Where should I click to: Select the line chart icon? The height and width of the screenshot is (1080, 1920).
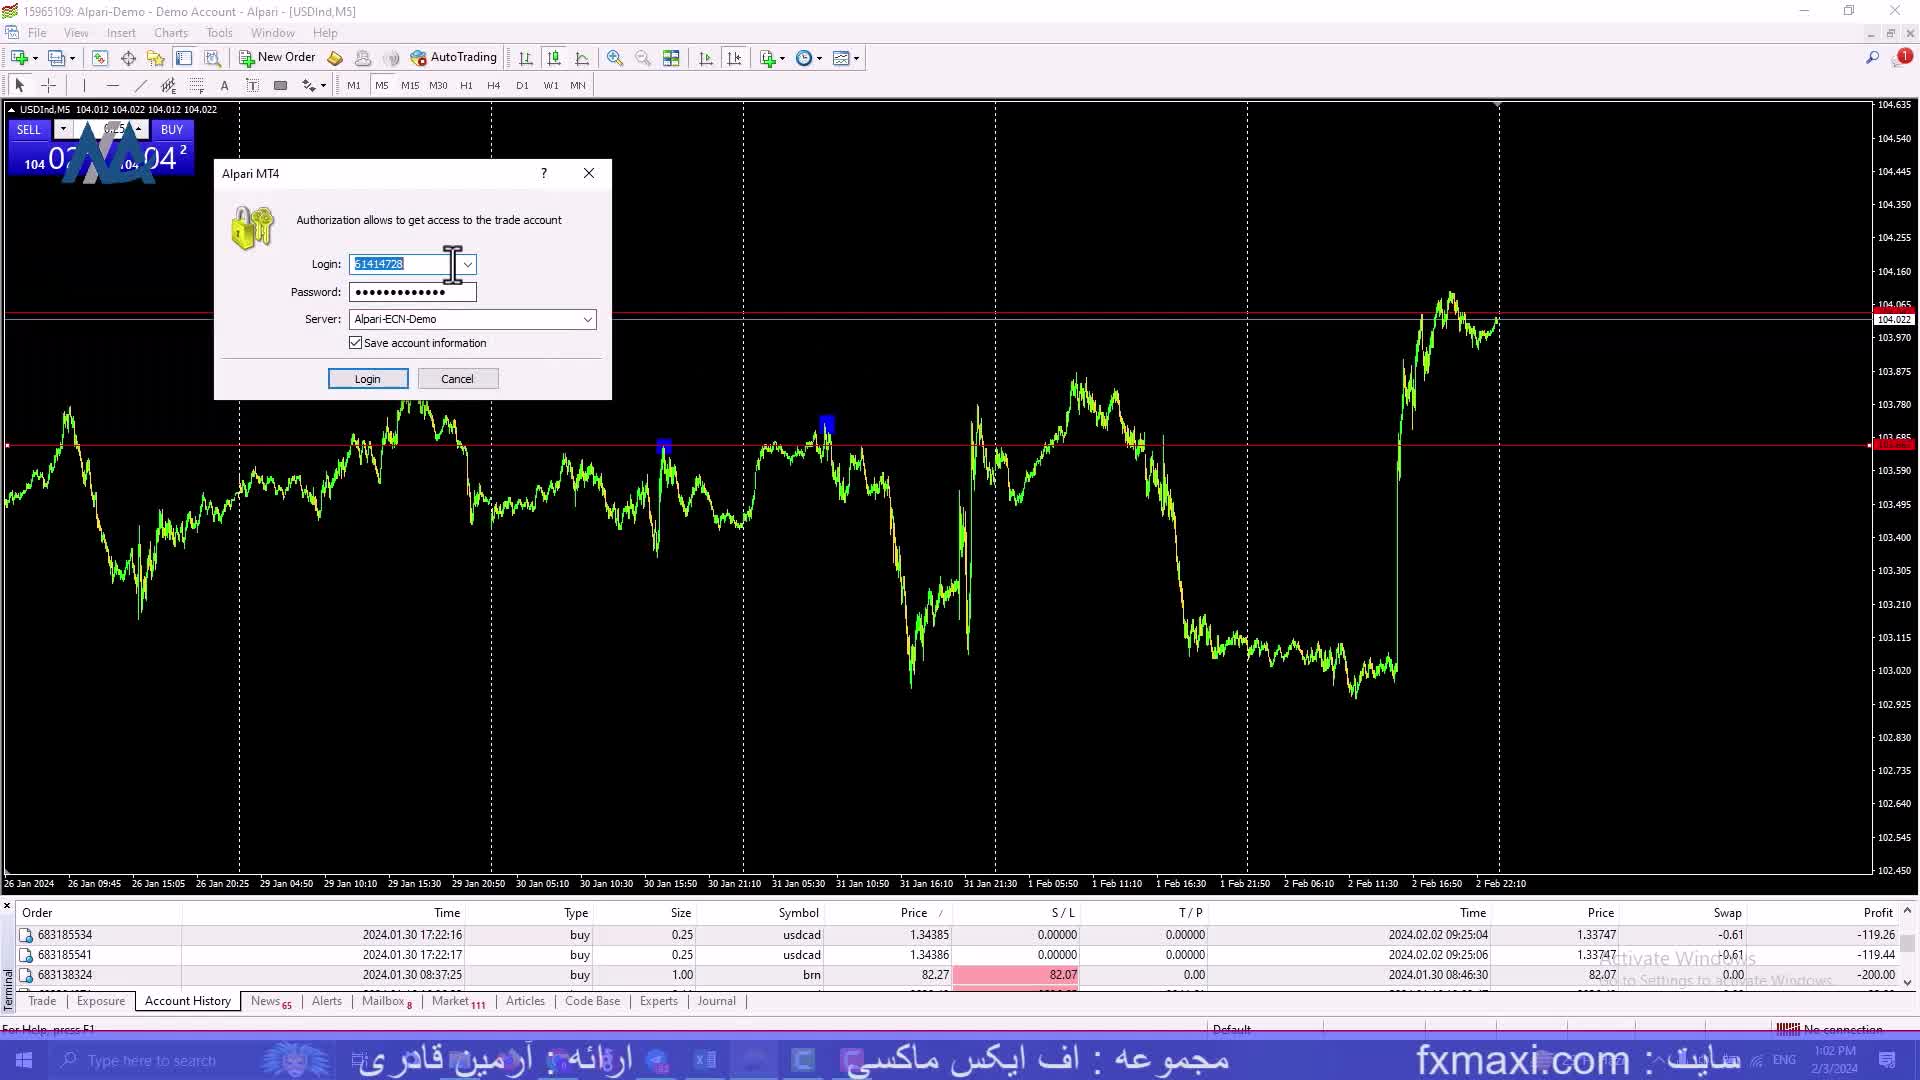click(582, 58)
